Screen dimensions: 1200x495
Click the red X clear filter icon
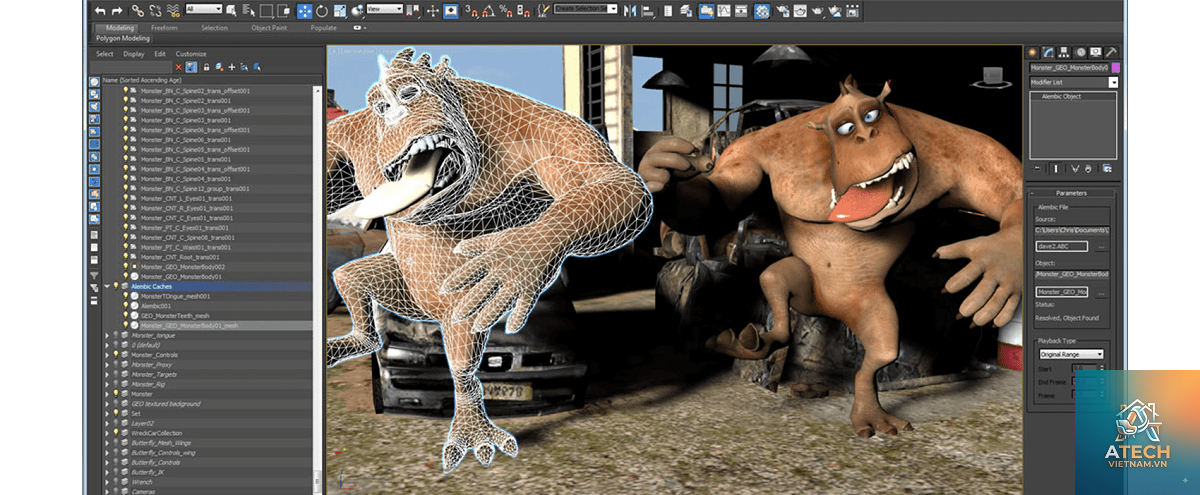click(x=178, y=67)
